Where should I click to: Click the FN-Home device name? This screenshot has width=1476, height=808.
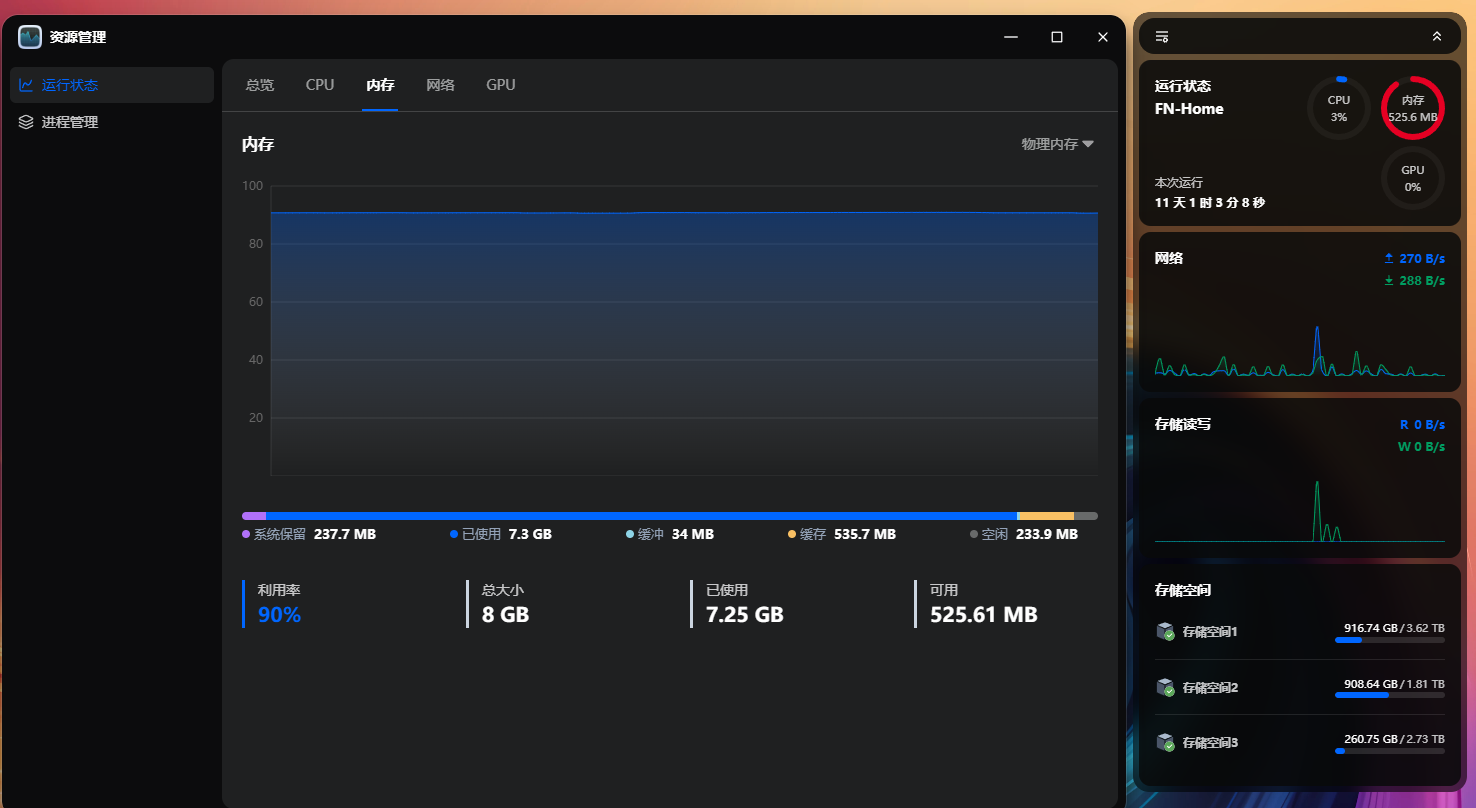pyautogui.click(x=1189, y=109)
